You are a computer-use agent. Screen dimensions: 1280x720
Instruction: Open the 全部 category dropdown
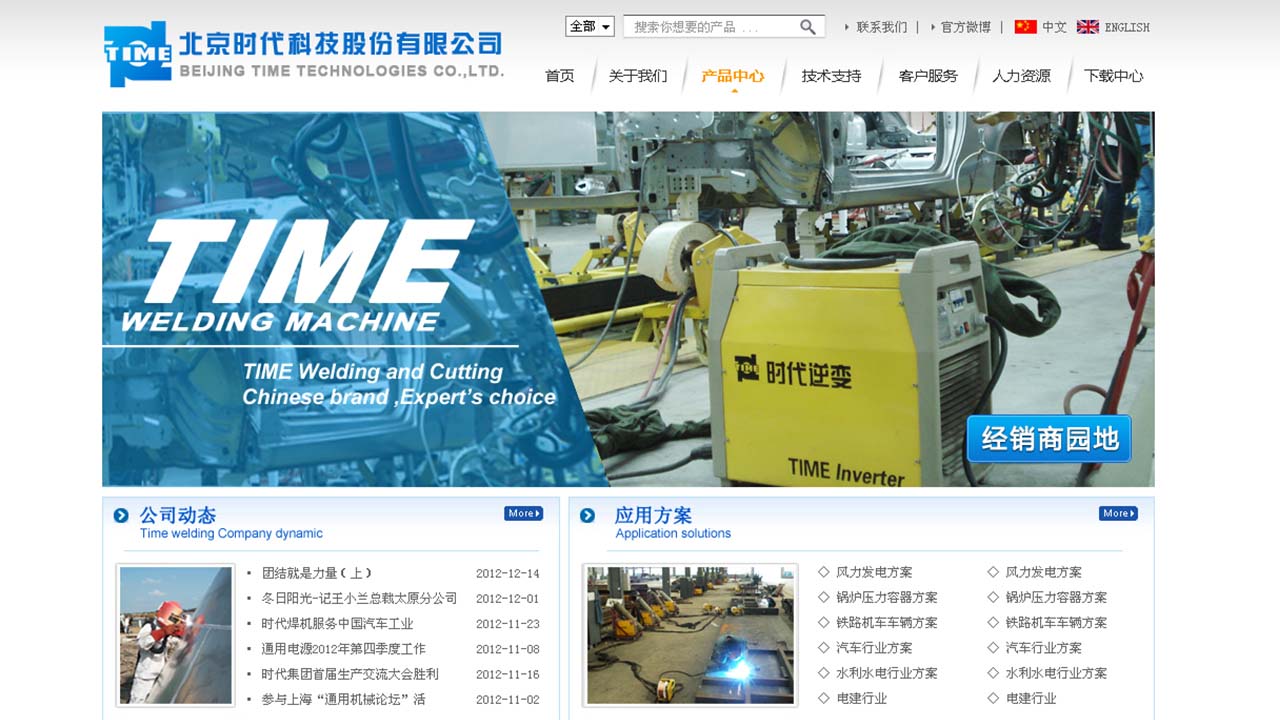tap(590, 27)
